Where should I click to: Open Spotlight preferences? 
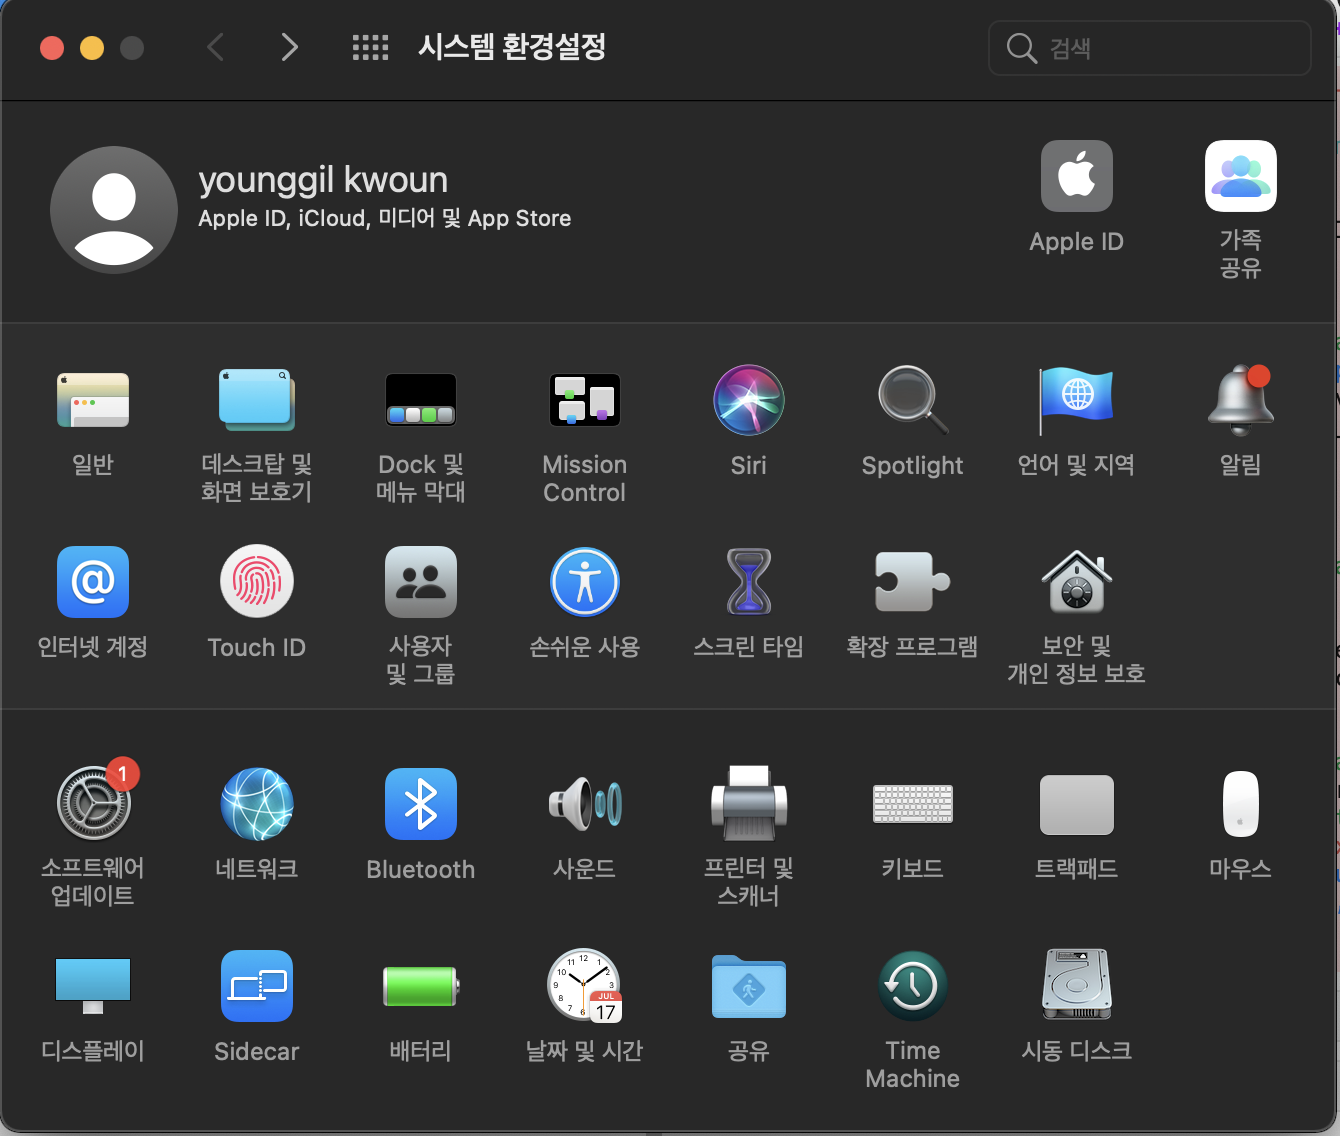(x=913, y=400)
